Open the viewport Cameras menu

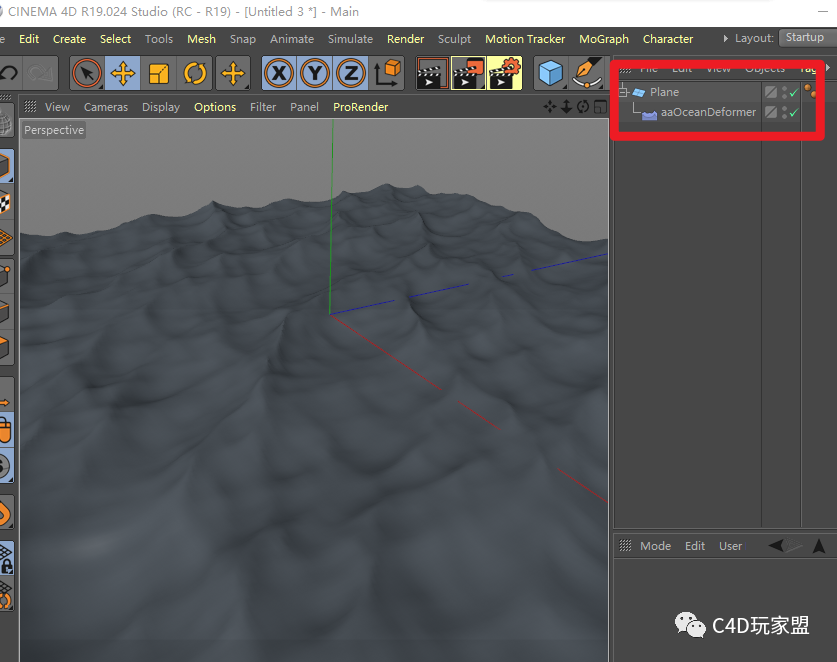click(106, 107)
